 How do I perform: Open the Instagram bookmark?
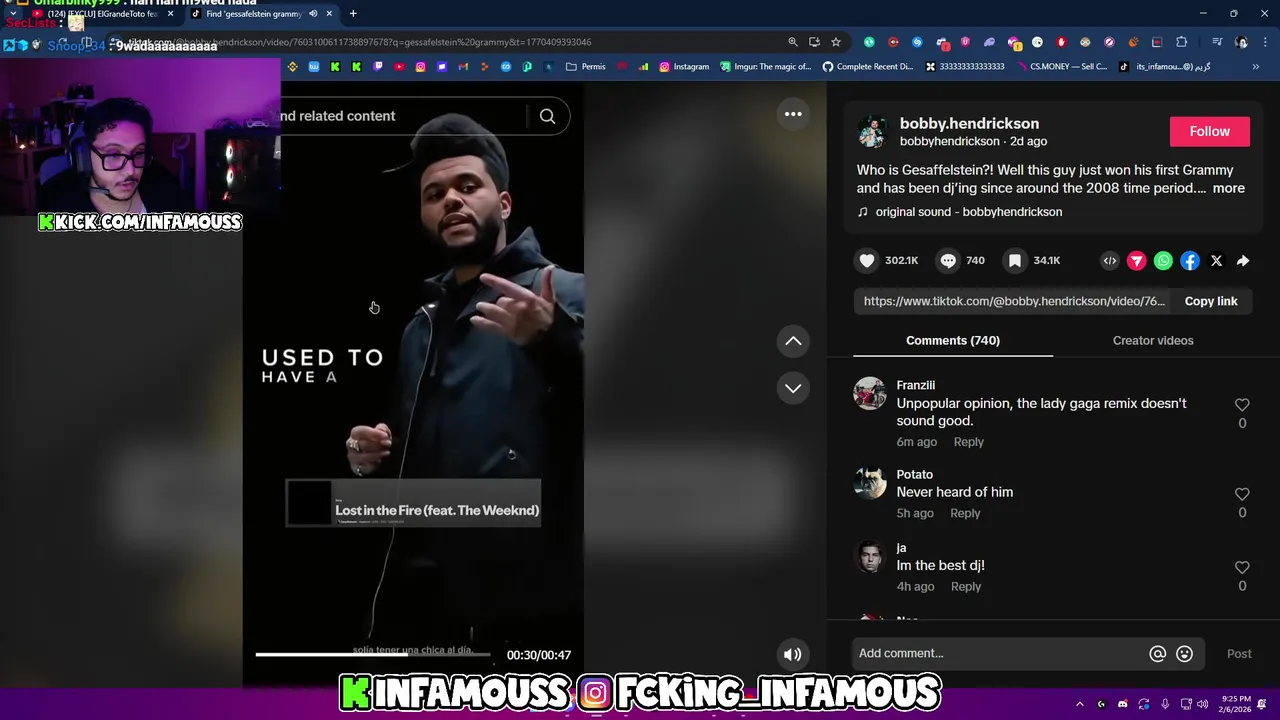684,67
